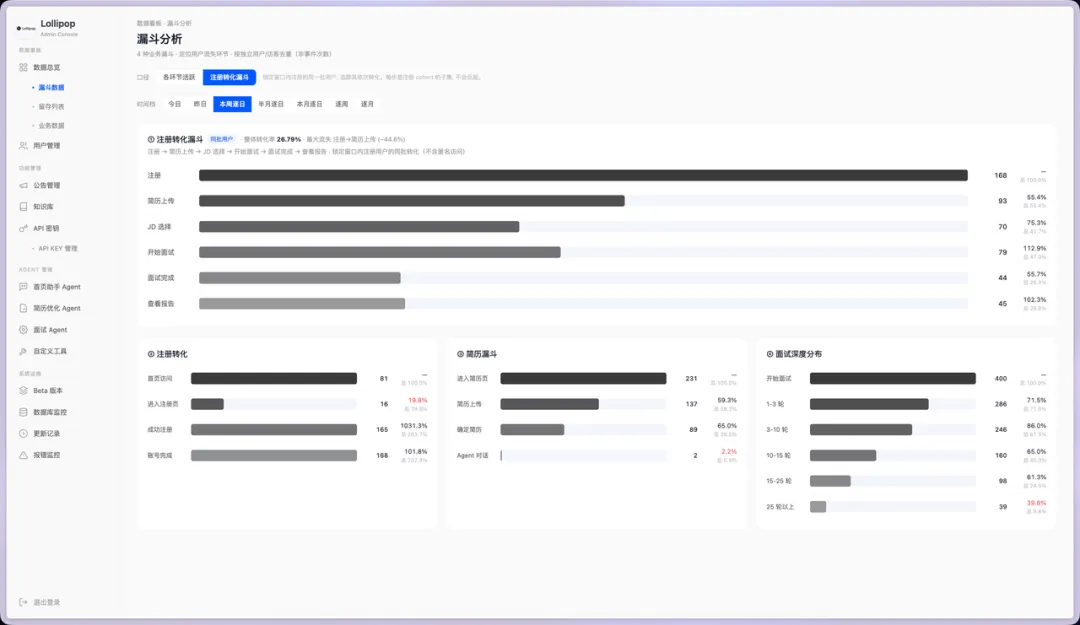Select the 本月逐日 time range

pyautogui.click(x=309, y=104)
